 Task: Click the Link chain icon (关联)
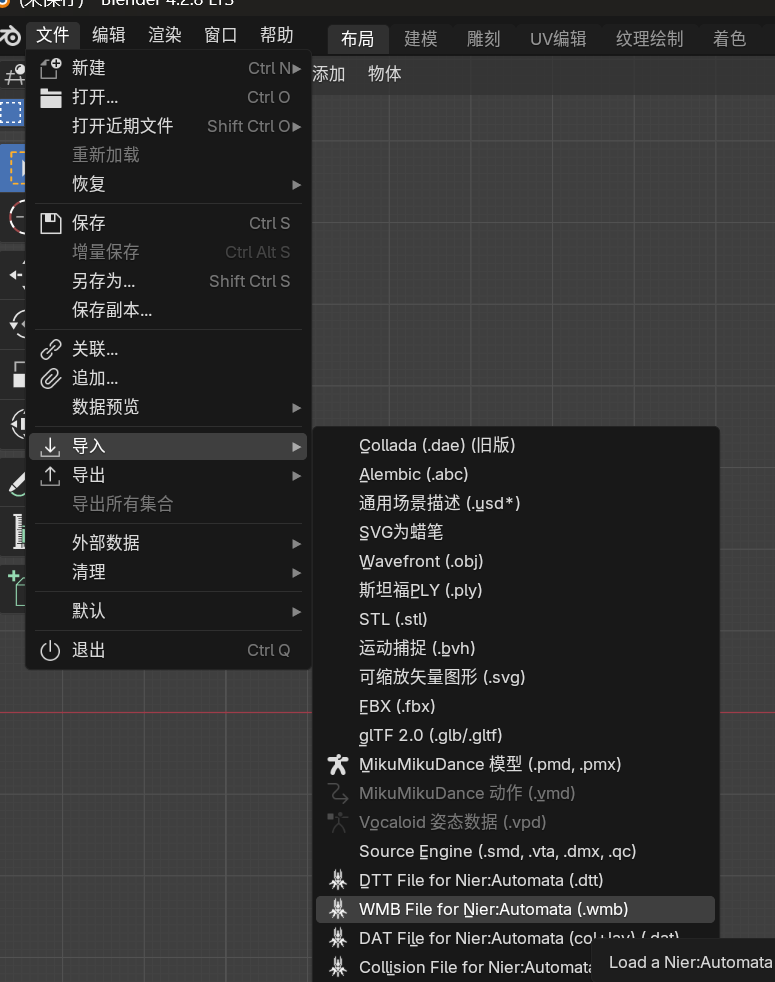click(x=50, y=350)
